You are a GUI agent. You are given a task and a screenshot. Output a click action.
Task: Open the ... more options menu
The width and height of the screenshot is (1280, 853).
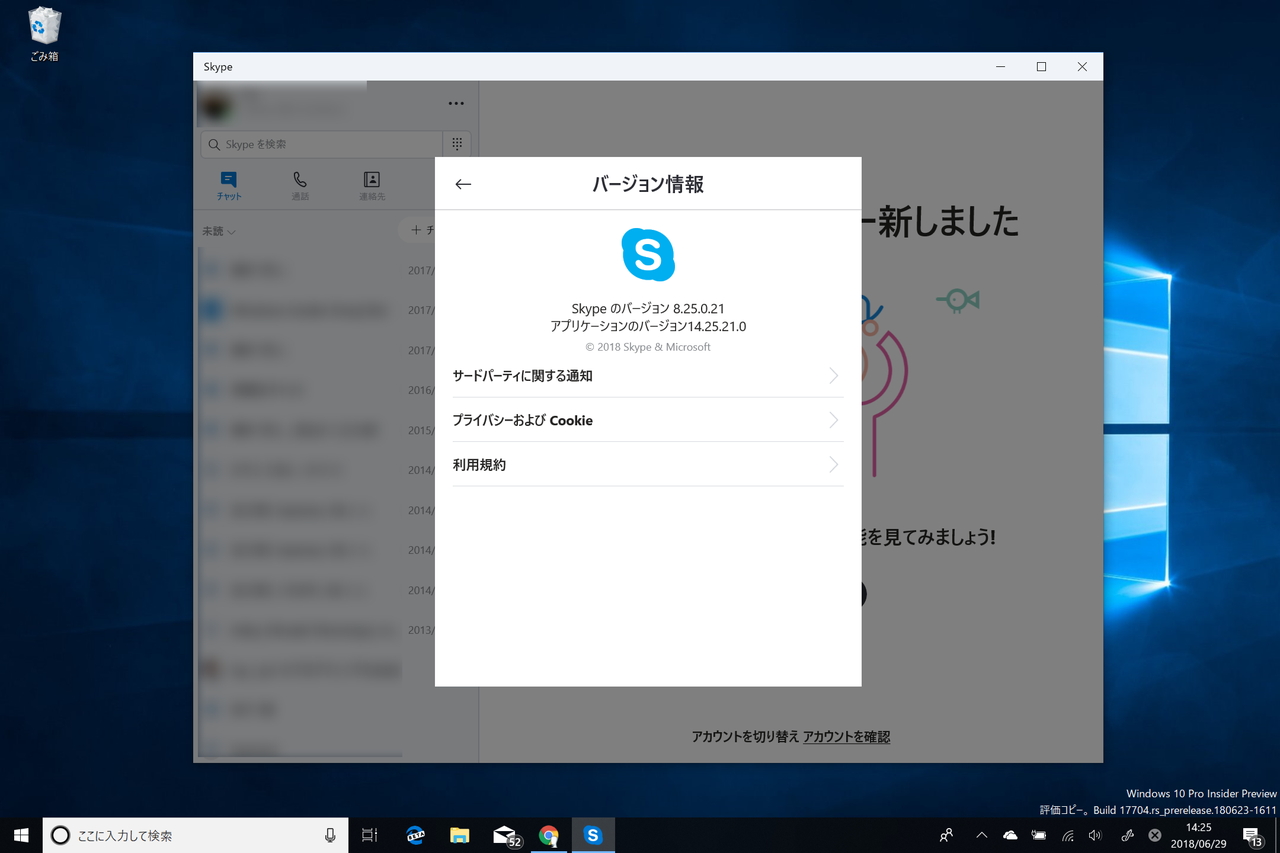[x=456, y=103]
